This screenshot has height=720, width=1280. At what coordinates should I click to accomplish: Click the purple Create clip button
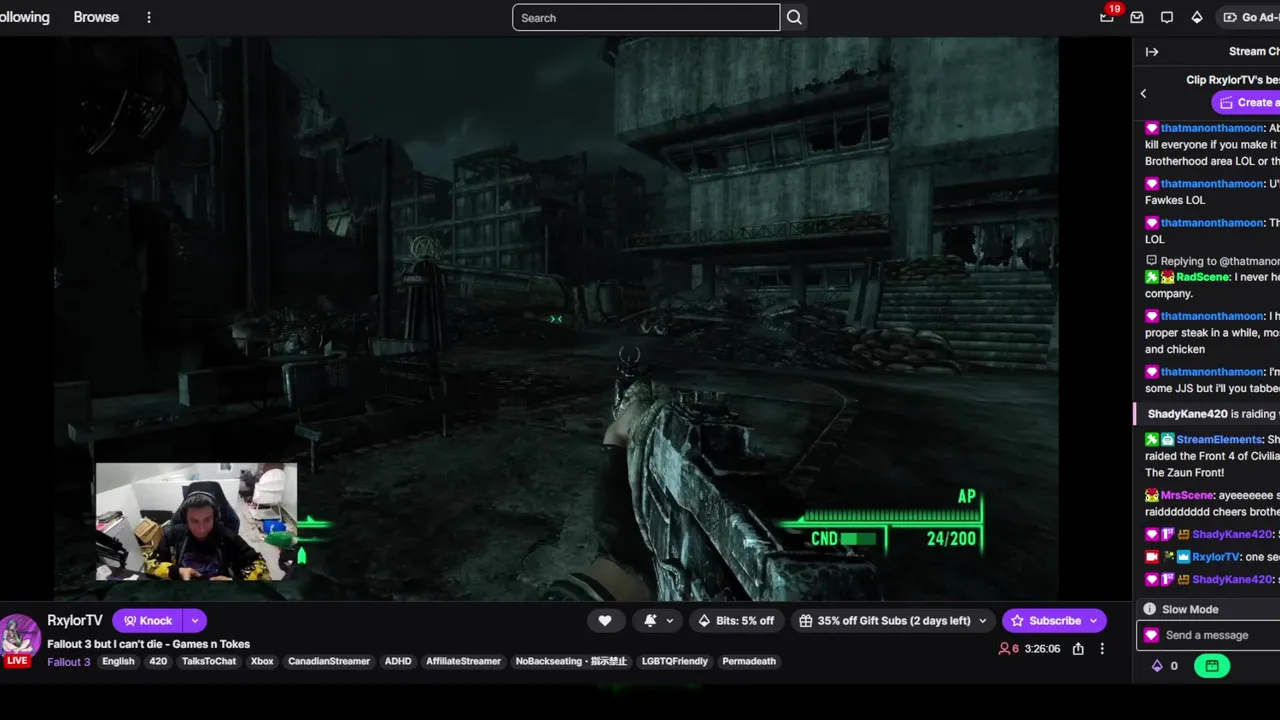coord(1246,102)
